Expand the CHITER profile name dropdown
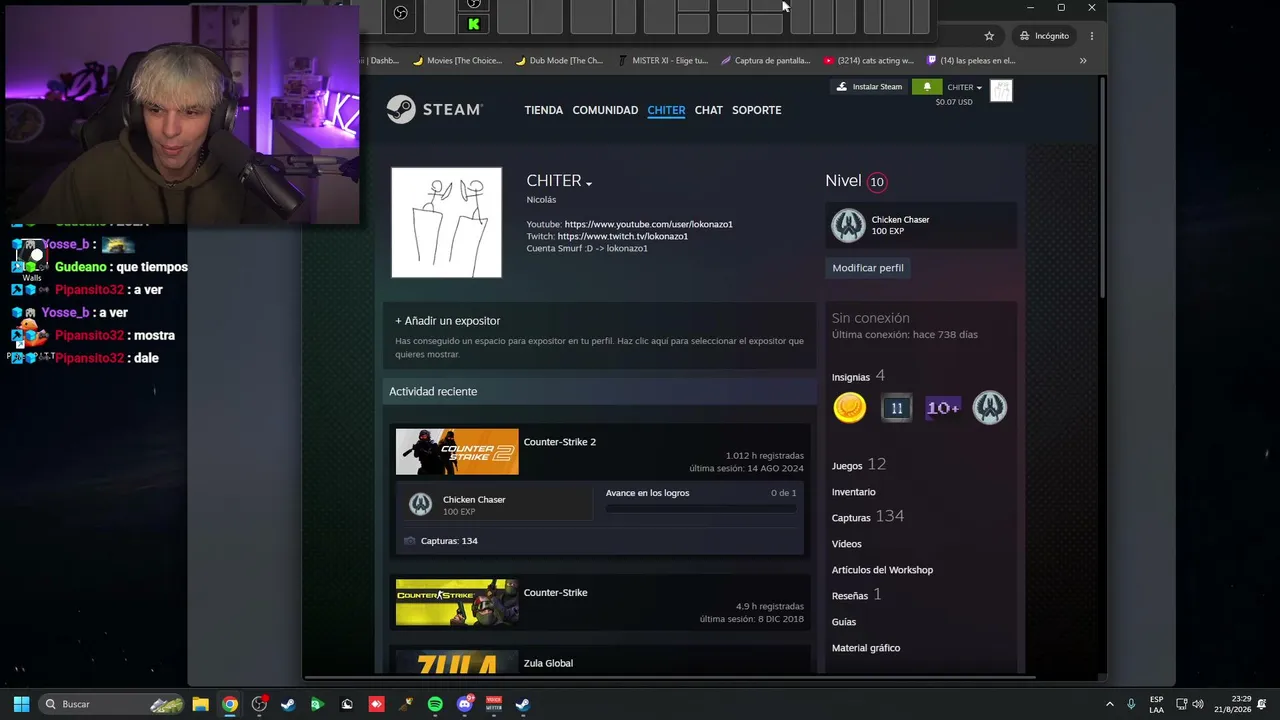The width and height of the screenshot is (1280, 720). point(589,183)
